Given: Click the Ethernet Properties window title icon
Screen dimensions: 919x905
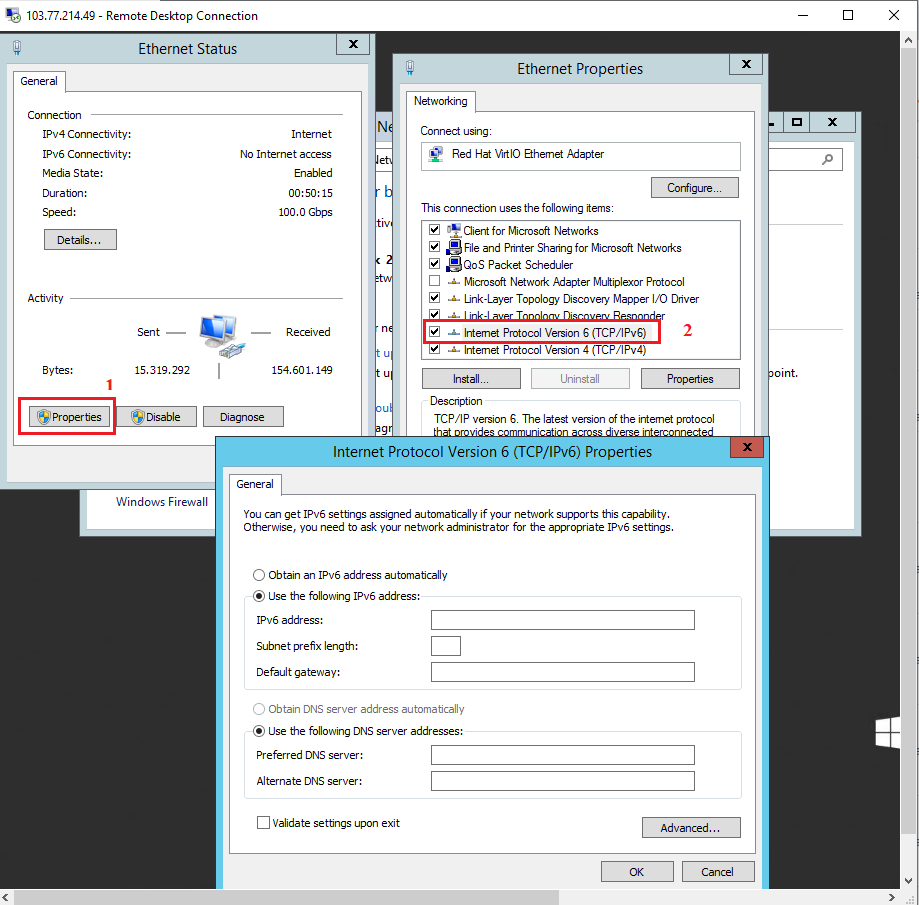Looking at the screenshot, I should pyautogui.click(x=410, y=68).
